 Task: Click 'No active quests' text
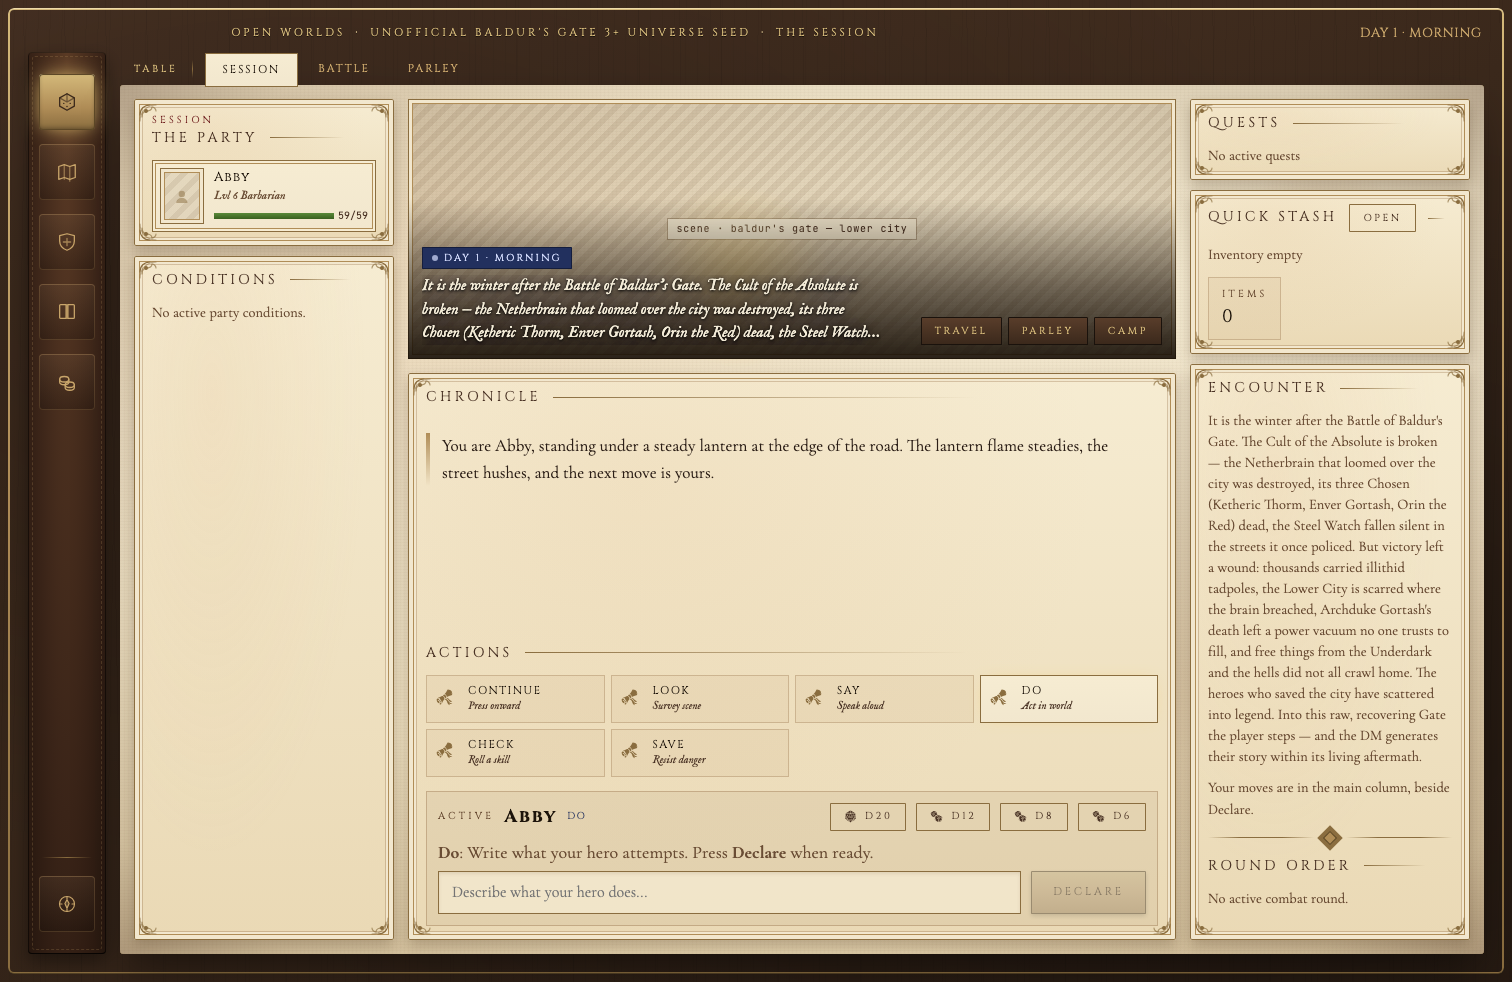1254,156
